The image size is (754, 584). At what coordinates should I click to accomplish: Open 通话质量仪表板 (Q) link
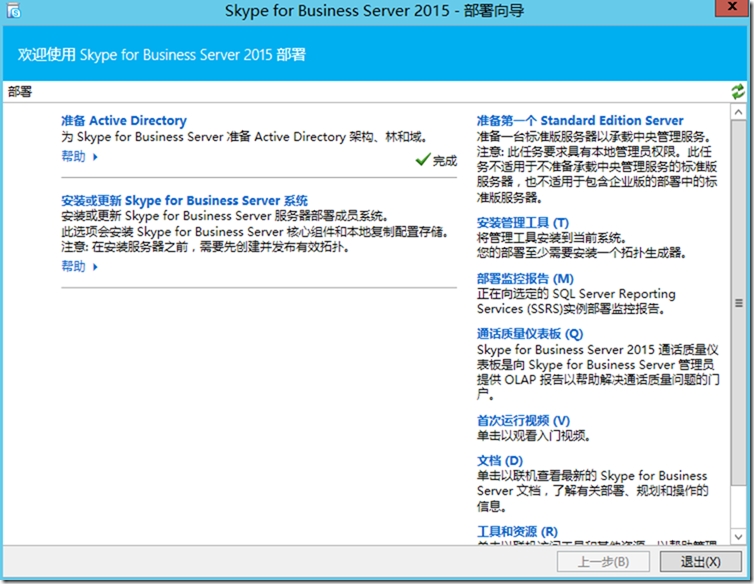pos(530,333)
